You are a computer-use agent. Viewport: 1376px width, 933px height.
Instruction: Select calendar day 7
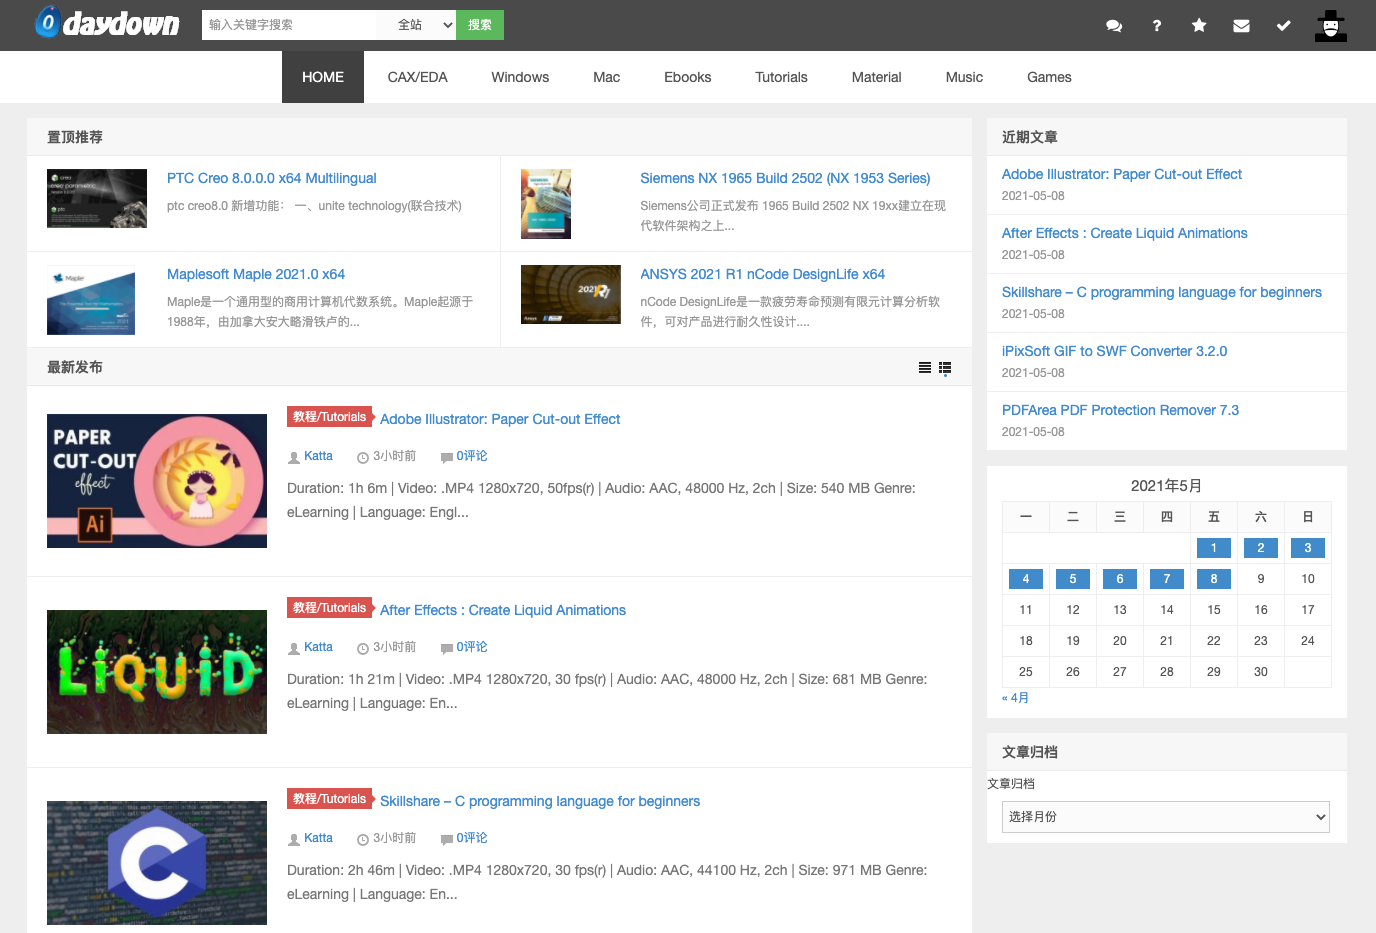tap(1167, 579)
